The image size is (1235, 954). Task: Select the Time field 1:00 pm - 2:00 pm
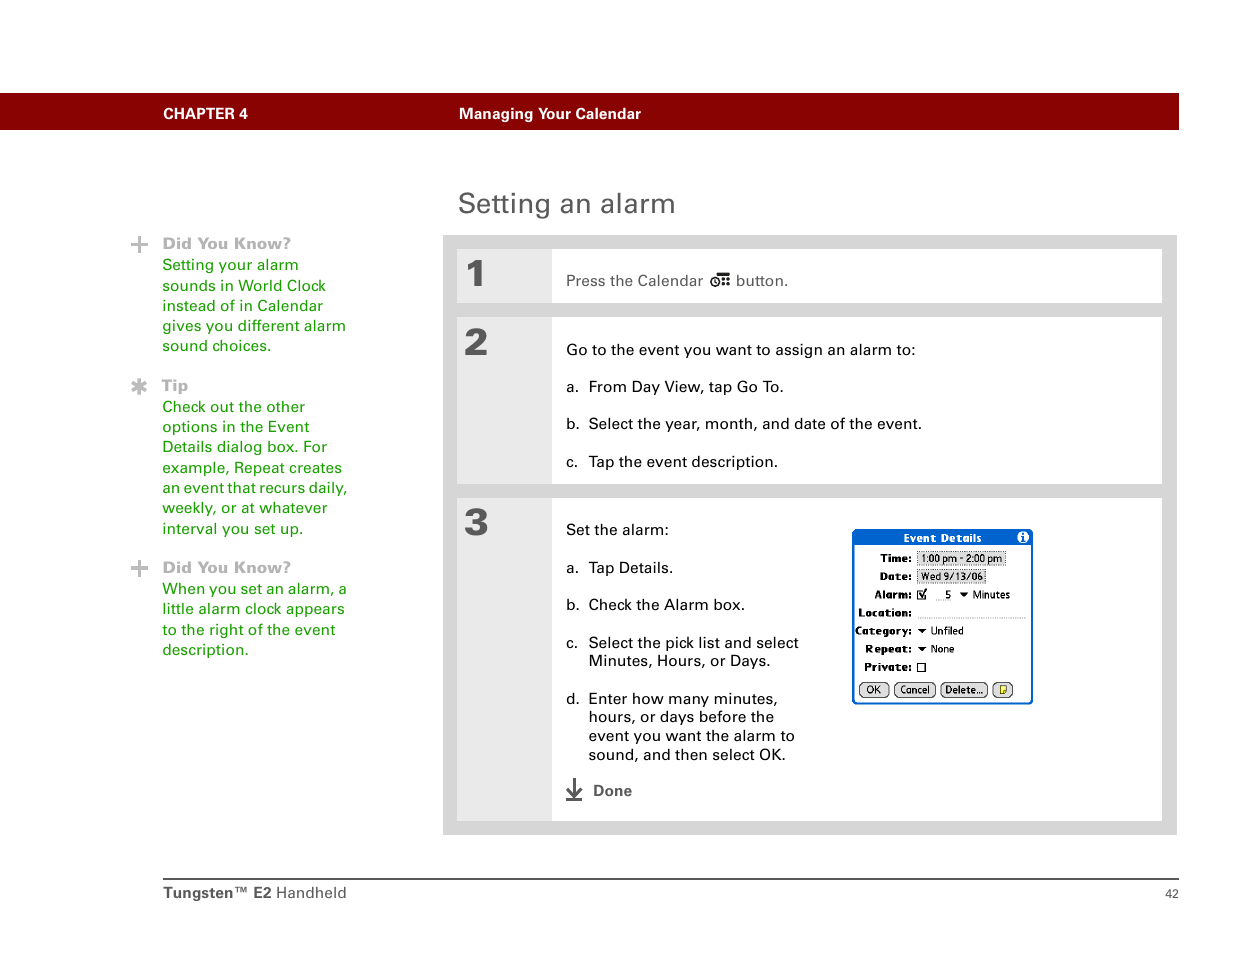pyautogui.click(x=961, y=559)
